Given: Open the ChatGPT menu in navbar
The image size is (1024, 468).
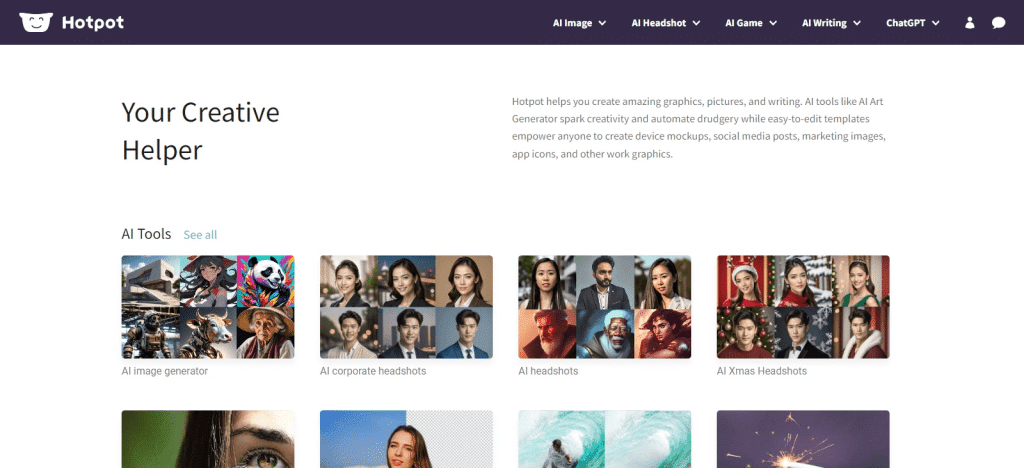Looking at the screenshot, I should tap(912, 23).
